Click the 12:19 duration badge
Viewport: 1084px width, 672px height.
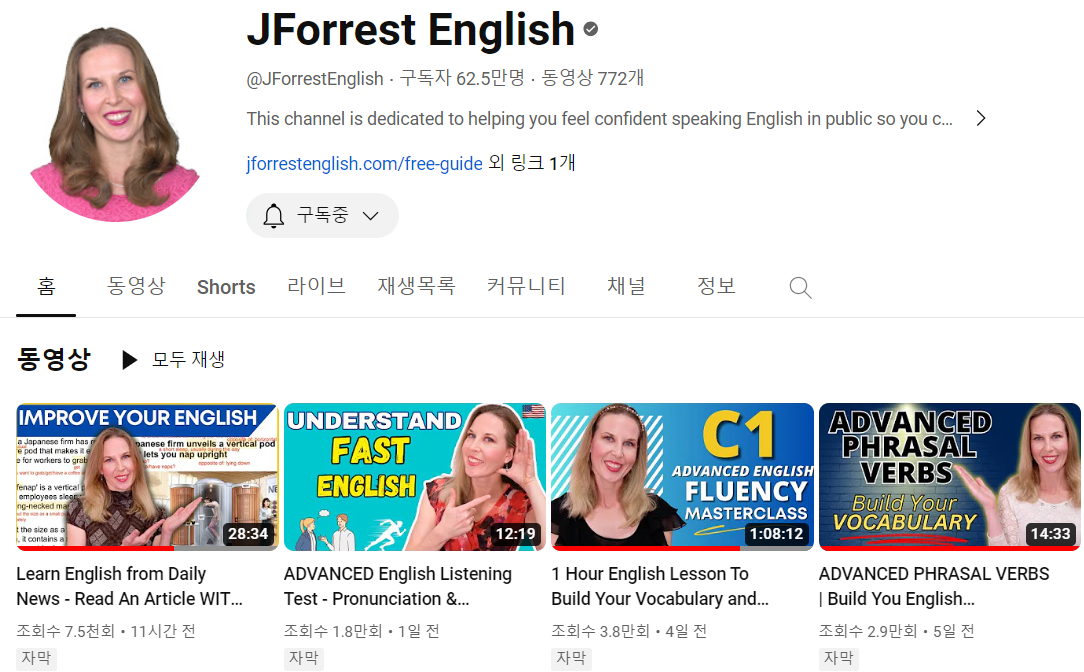516,534
